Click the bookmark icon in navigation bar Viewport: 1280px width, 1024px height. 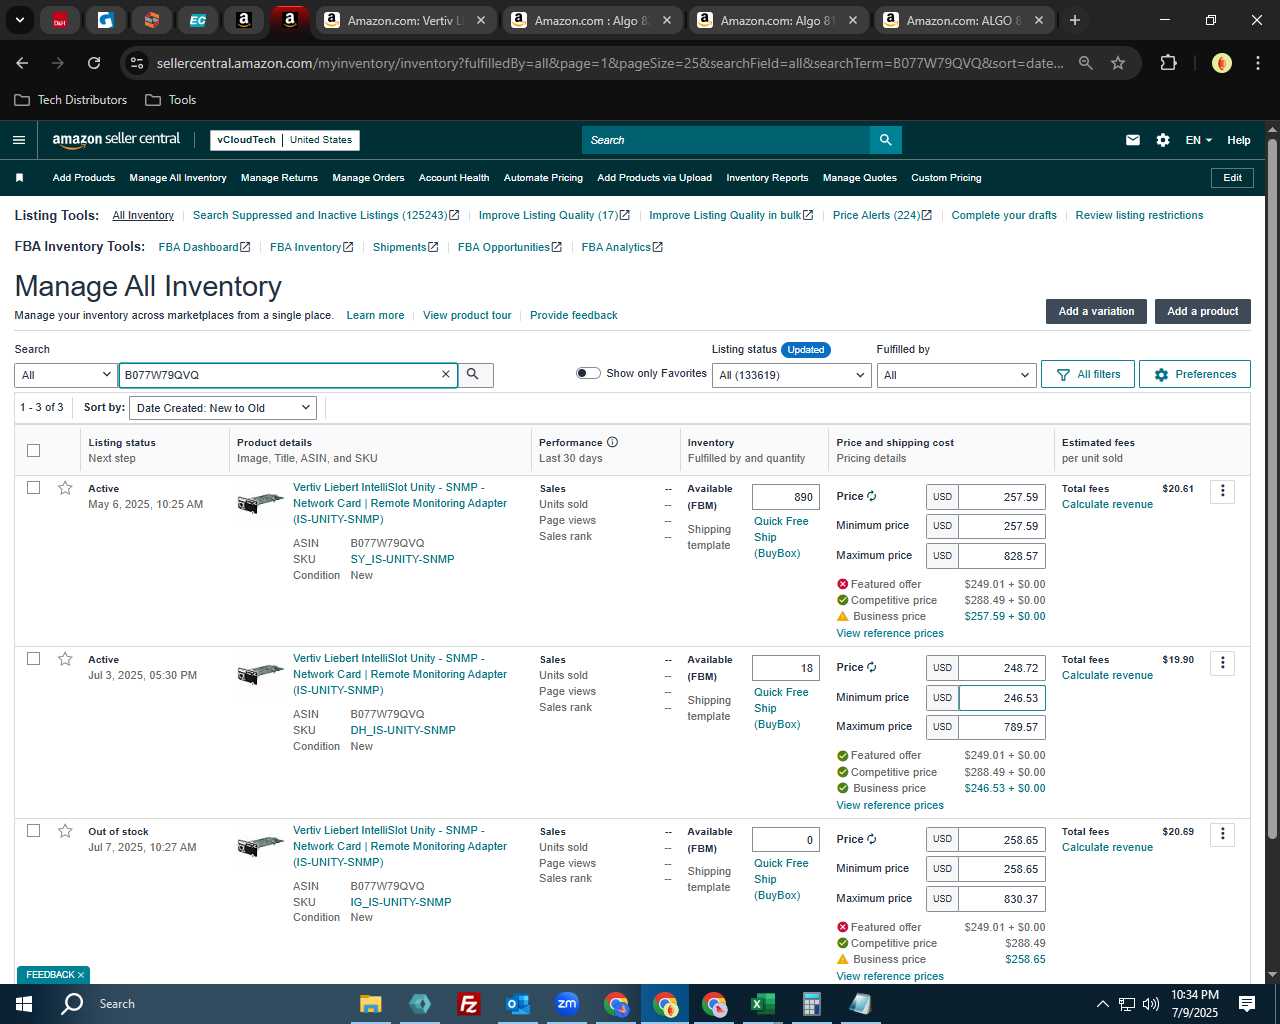click(x=19, y=178)
